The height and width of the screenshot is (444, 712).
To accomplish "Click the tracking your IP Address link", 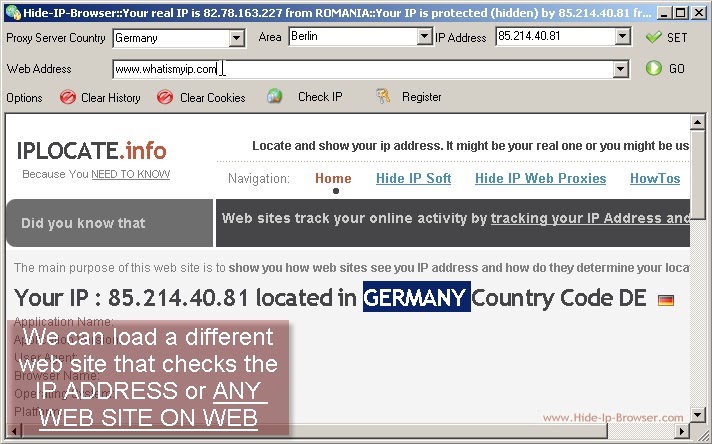I will click(589, 218).
